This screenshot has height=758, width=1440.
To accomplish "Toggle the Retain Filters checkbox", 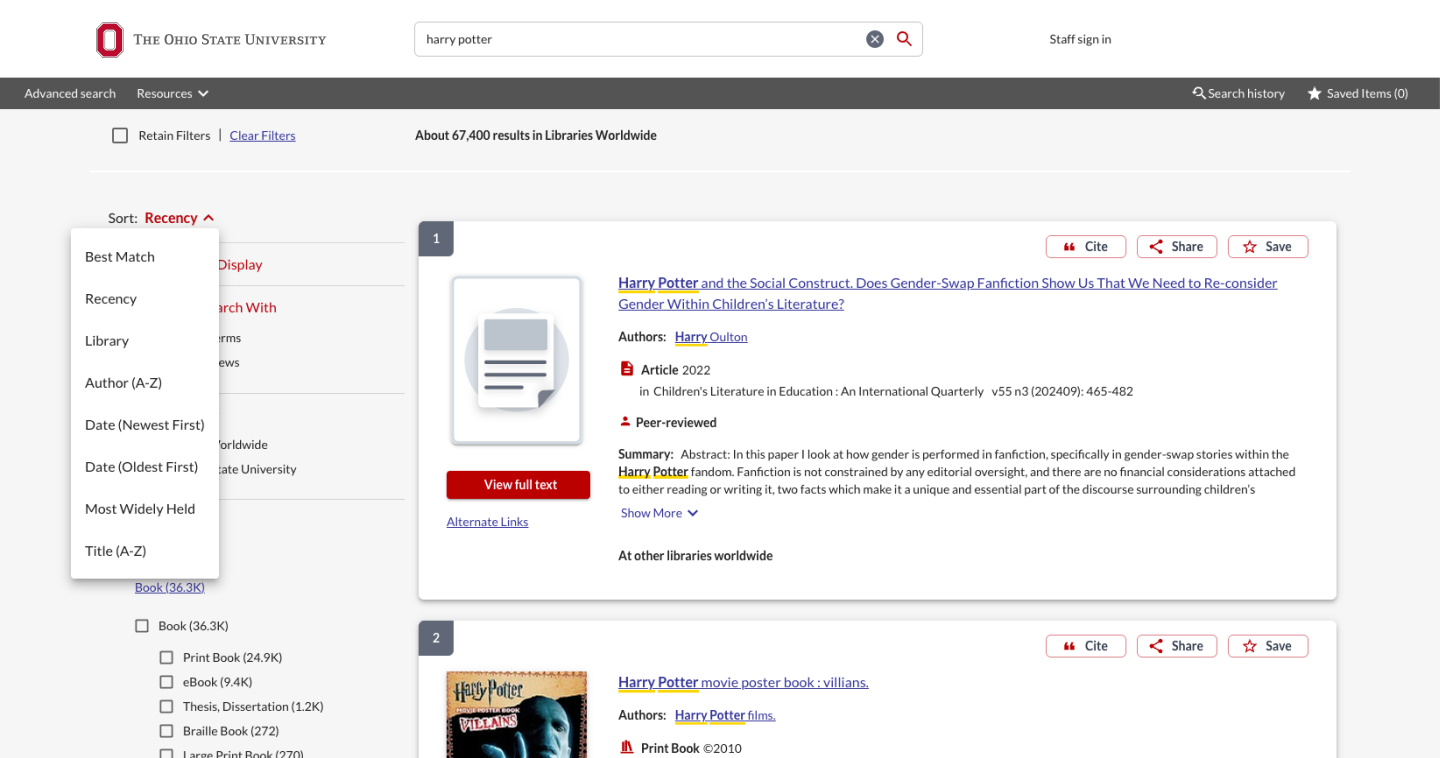I will click(120, 135).
